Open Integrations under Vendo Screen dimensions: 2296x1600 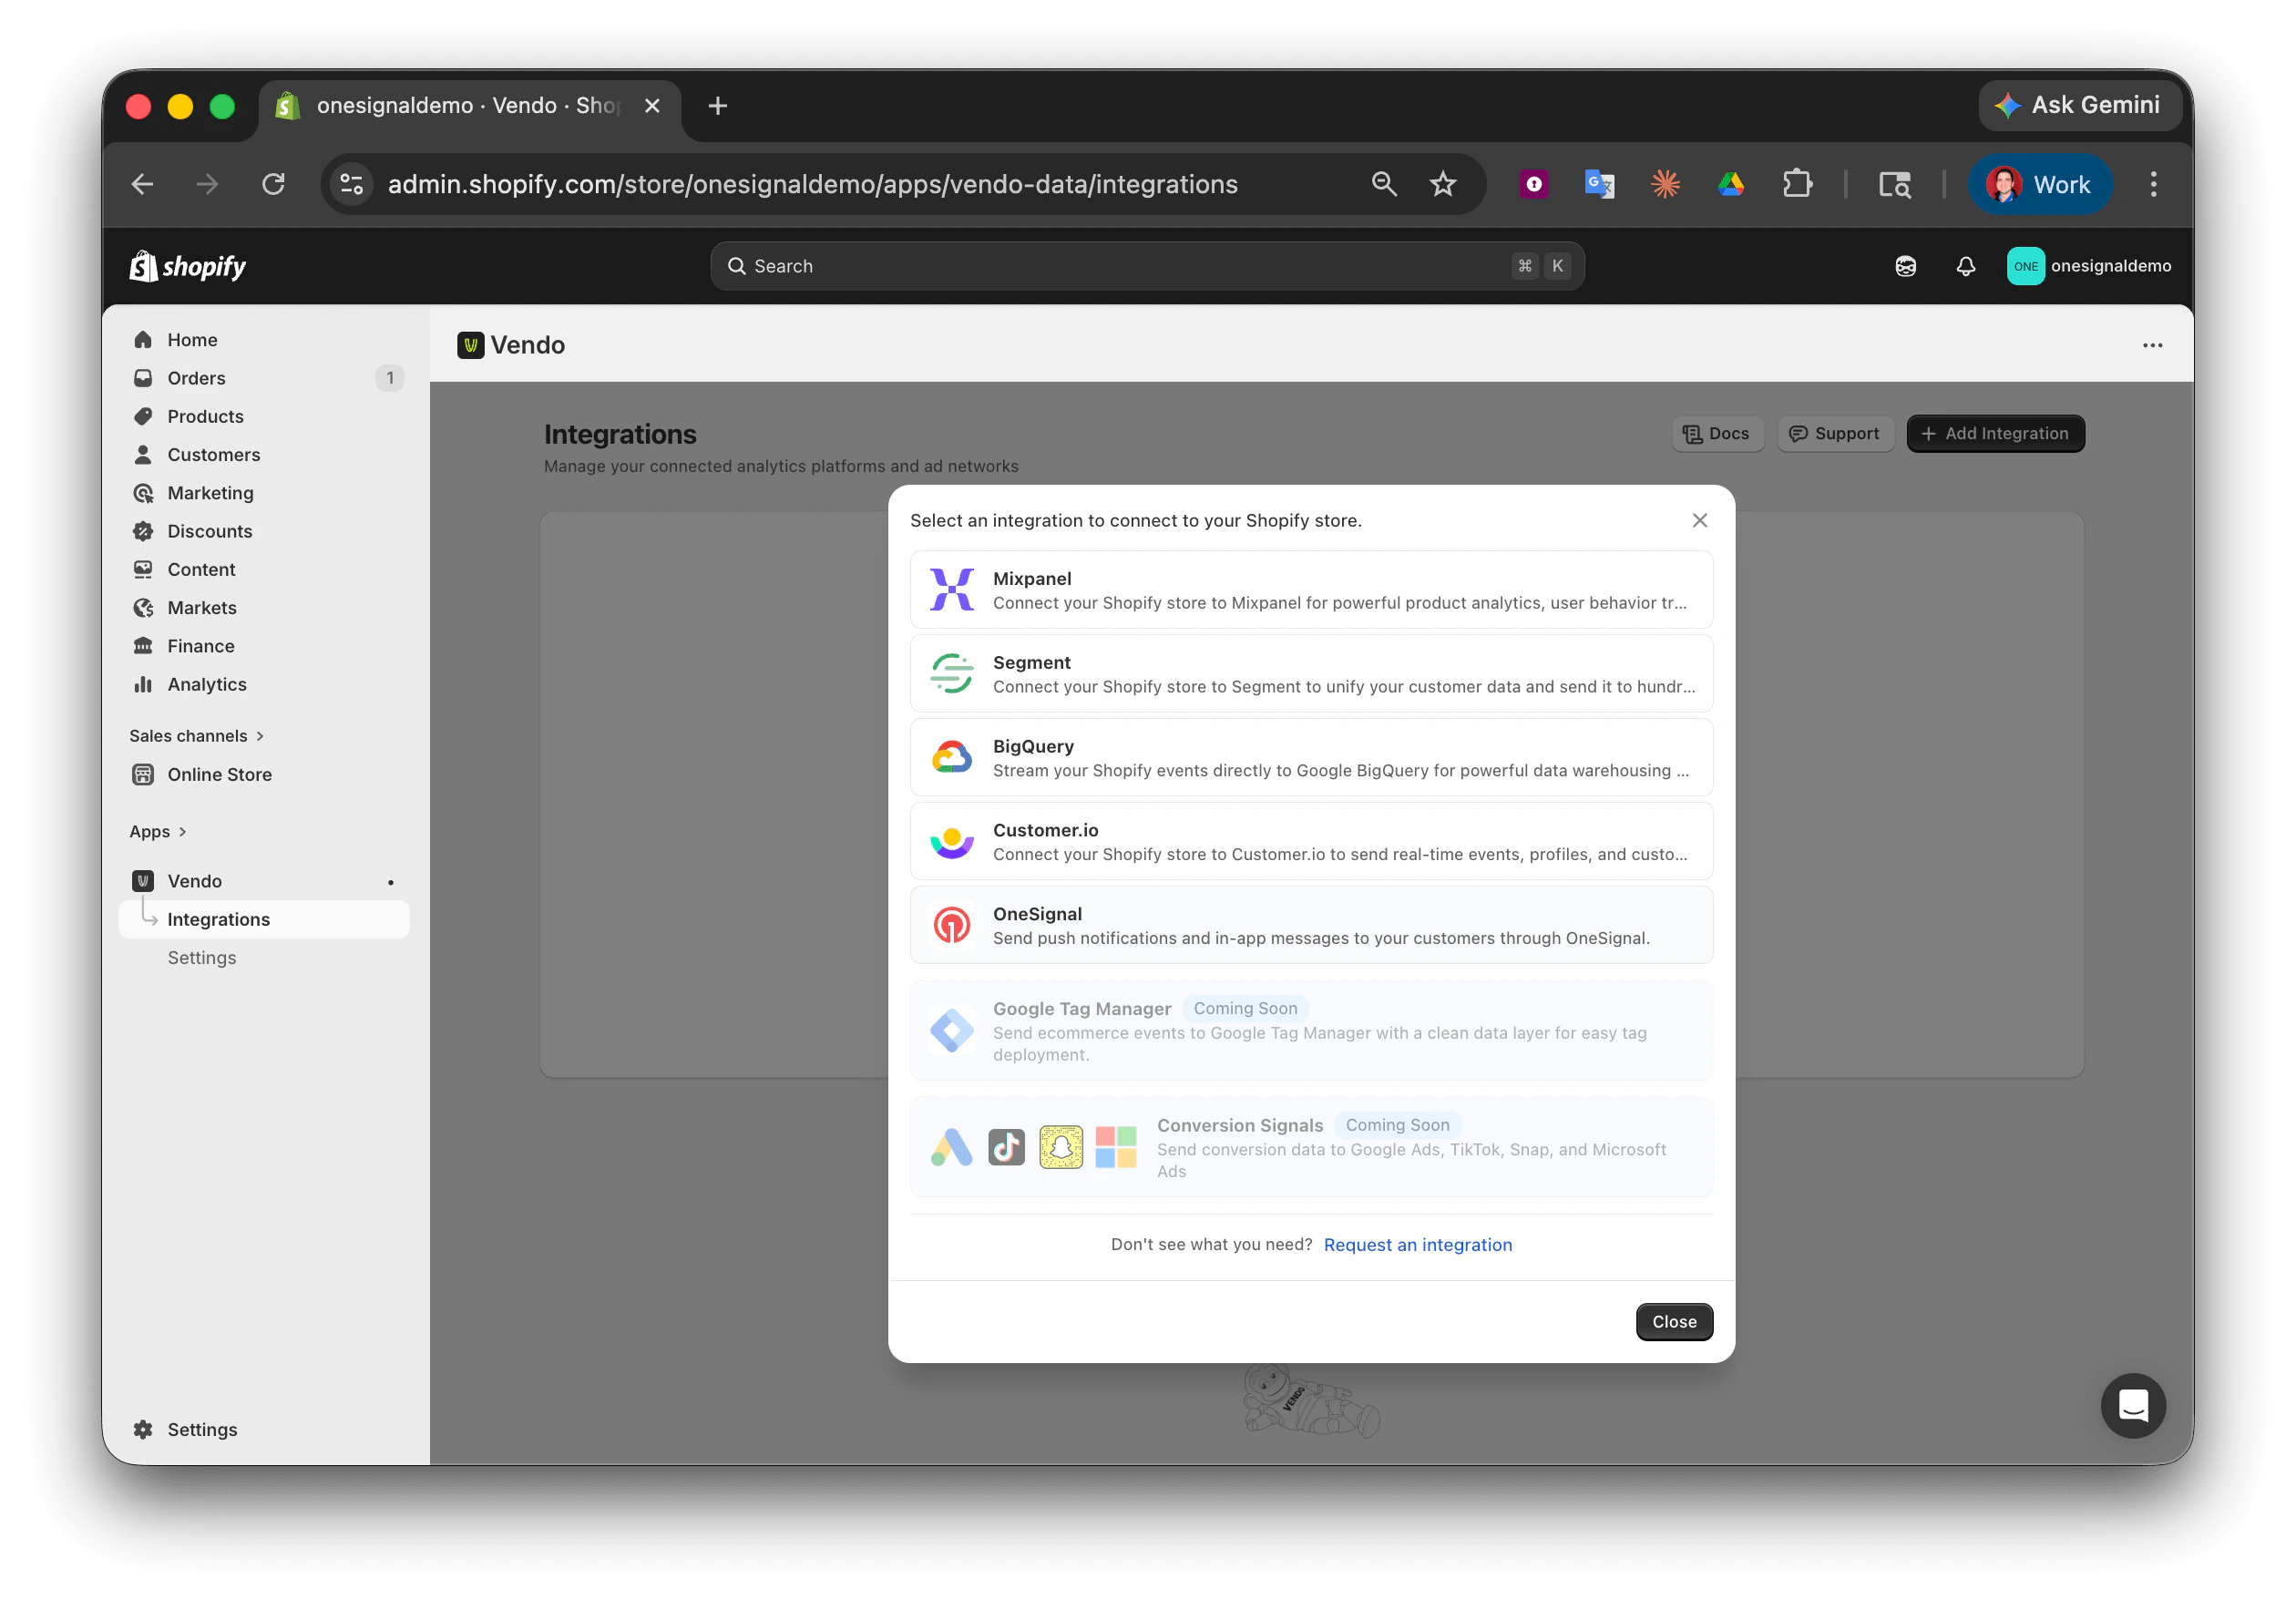coord(218,919)
